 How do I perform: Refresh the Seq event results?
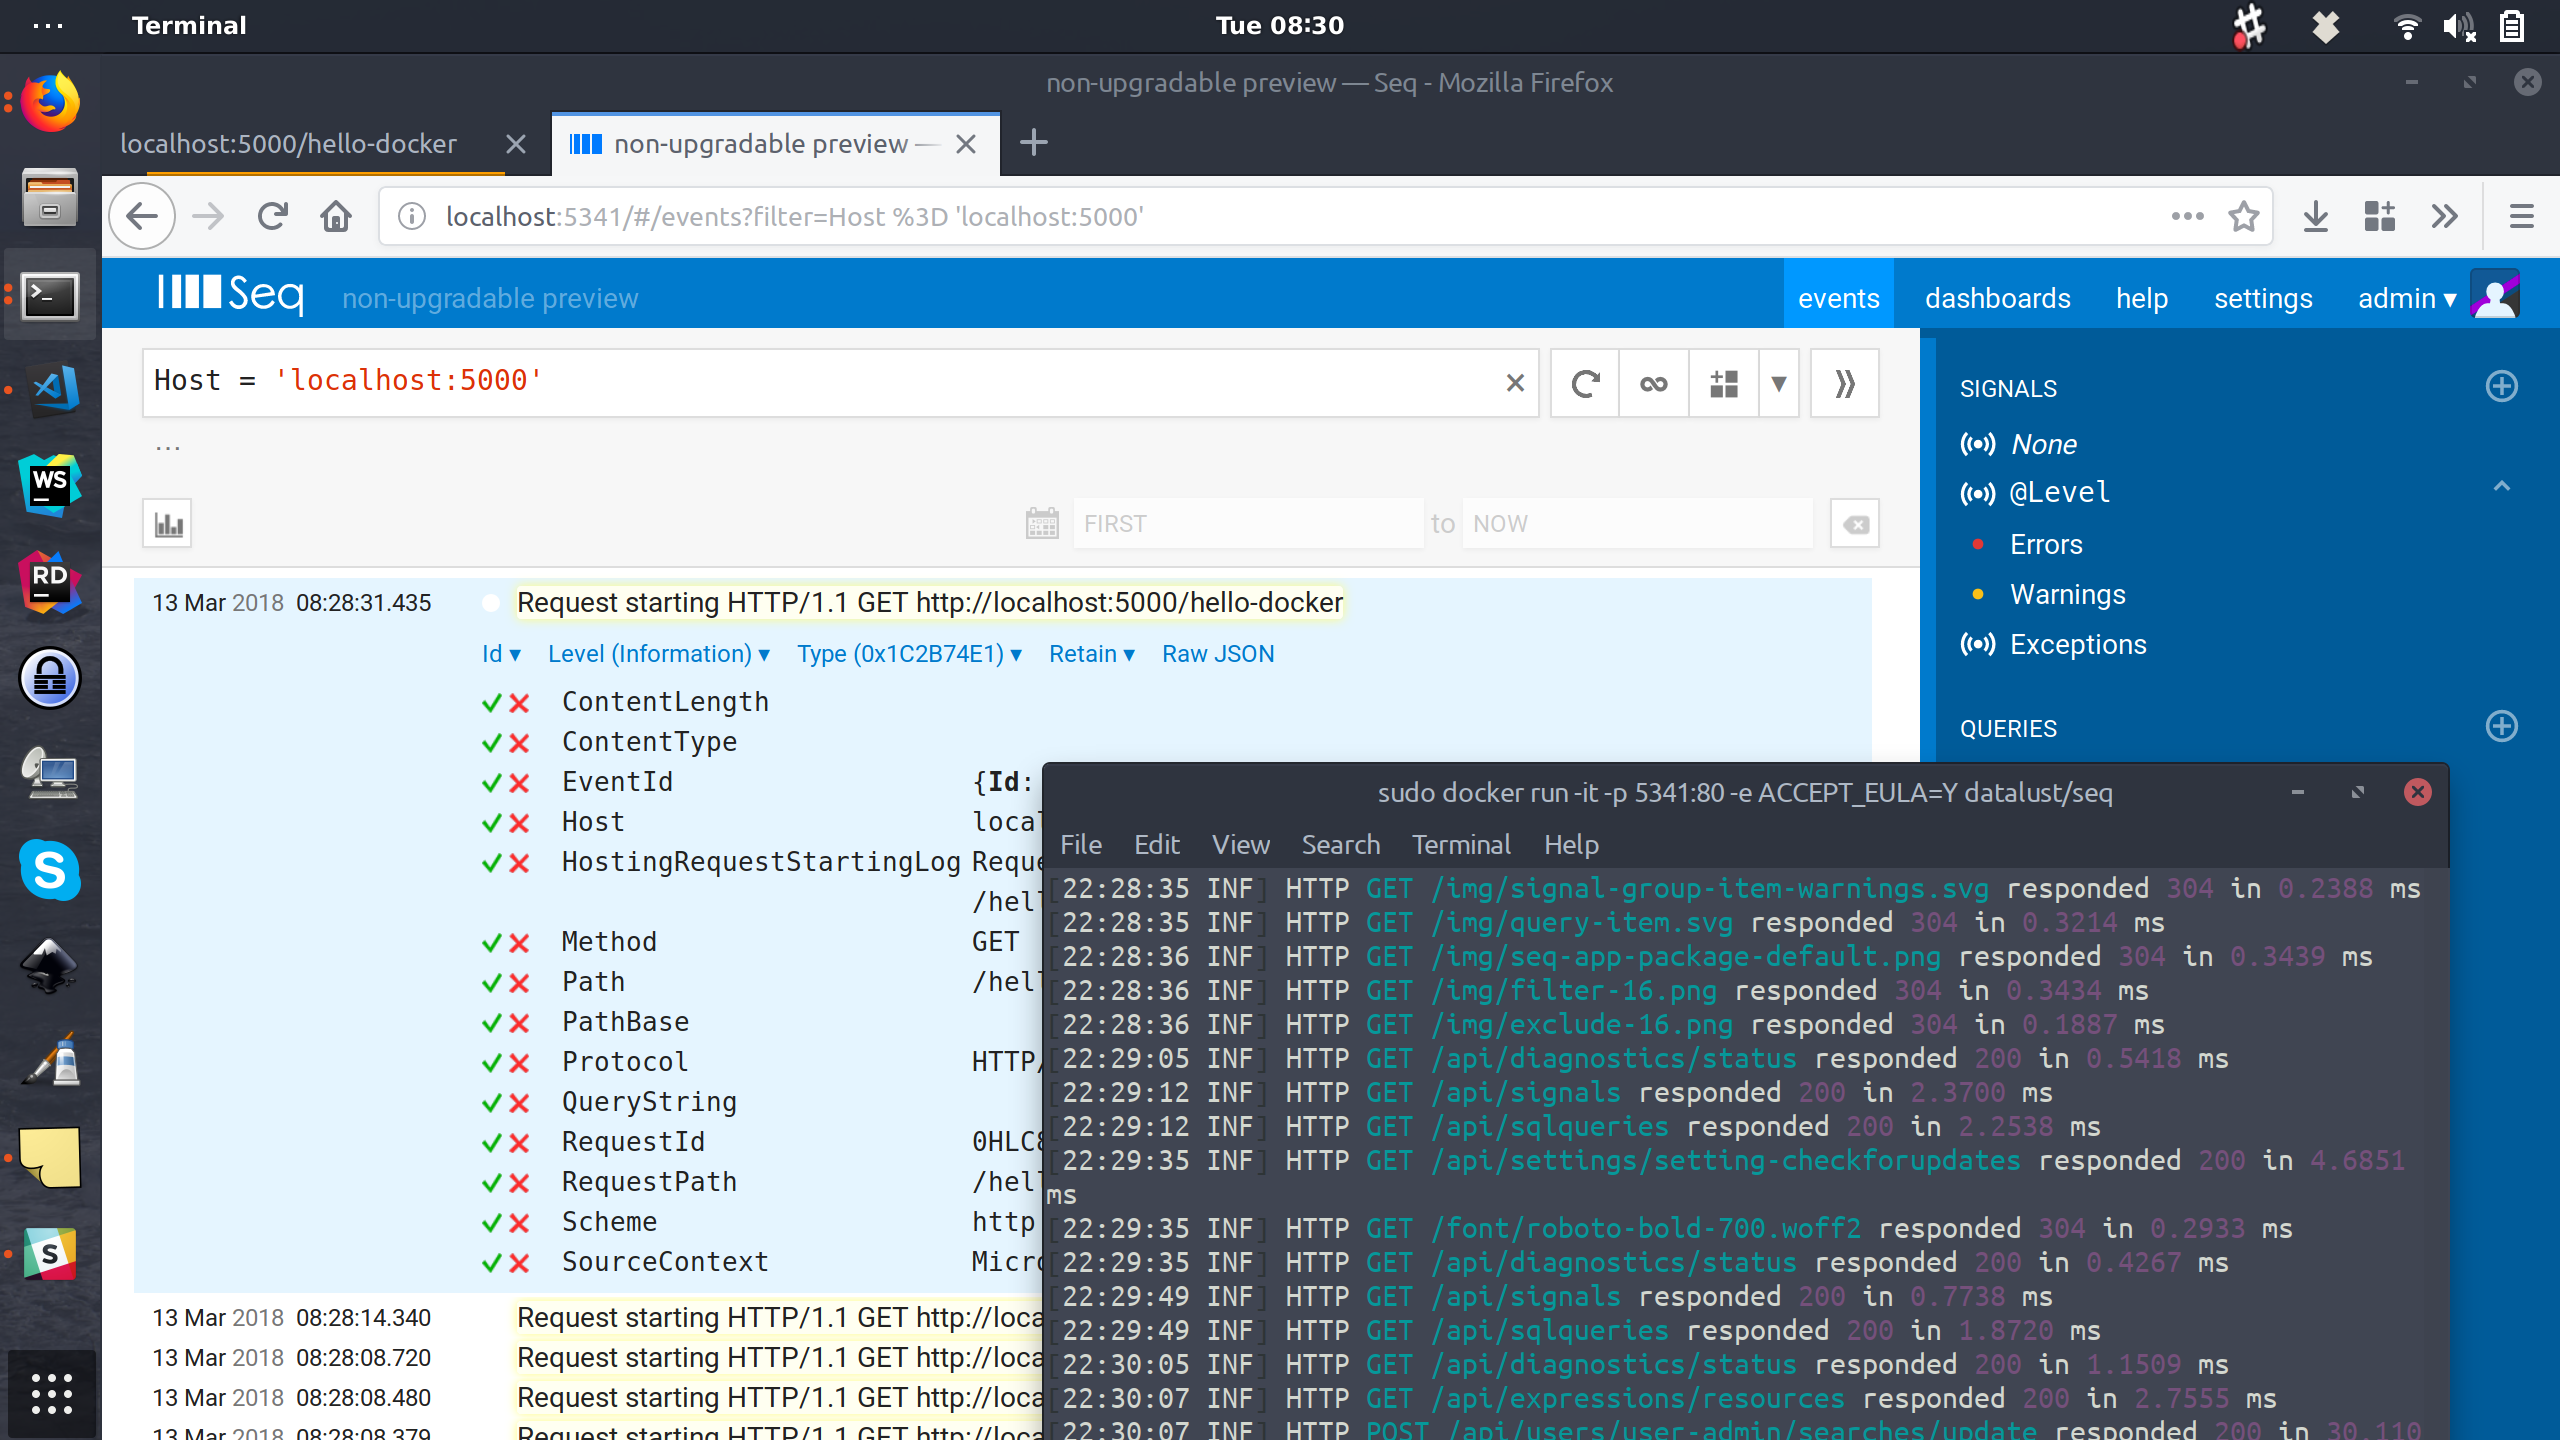tap(1585, 383)
